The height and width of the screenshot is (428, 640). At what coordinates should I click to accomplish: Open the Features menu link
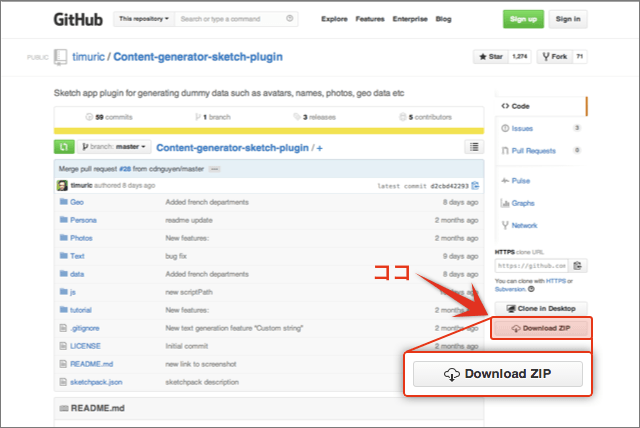[370, 19]
